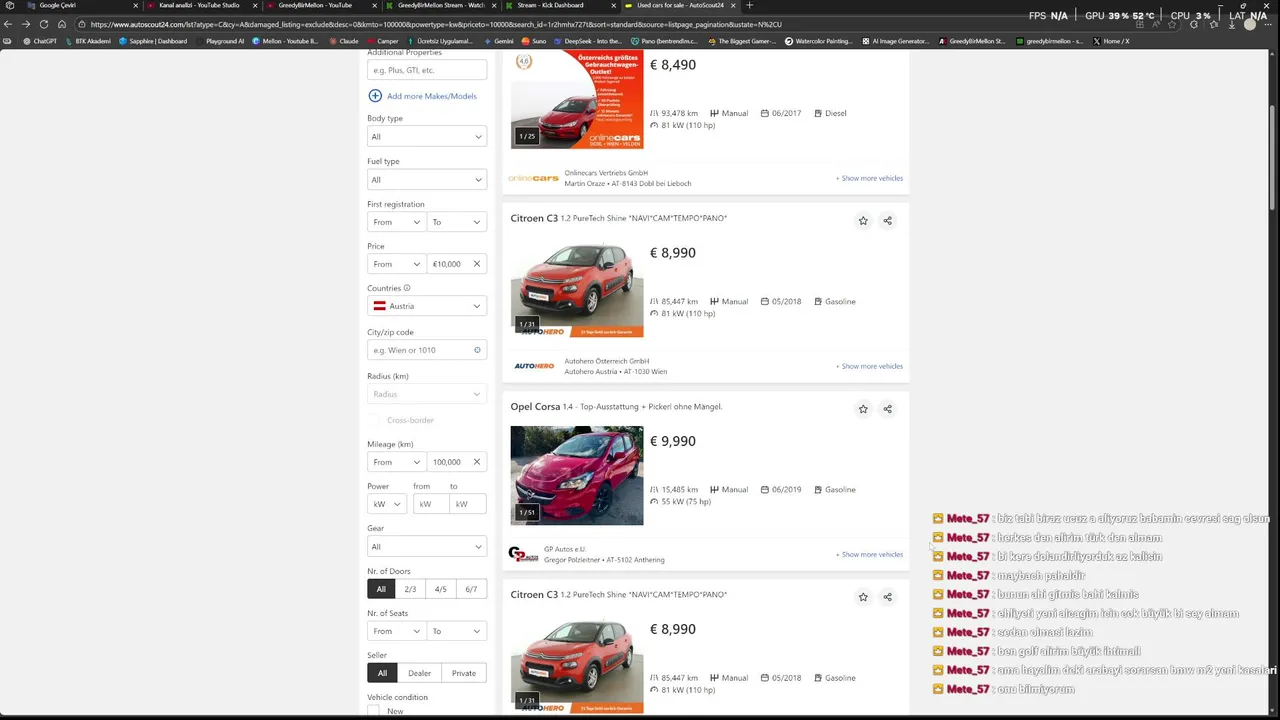The image size is (1280, 720).
Task: Clear the €10,000 price limit
Action: (x=476, y=264)
